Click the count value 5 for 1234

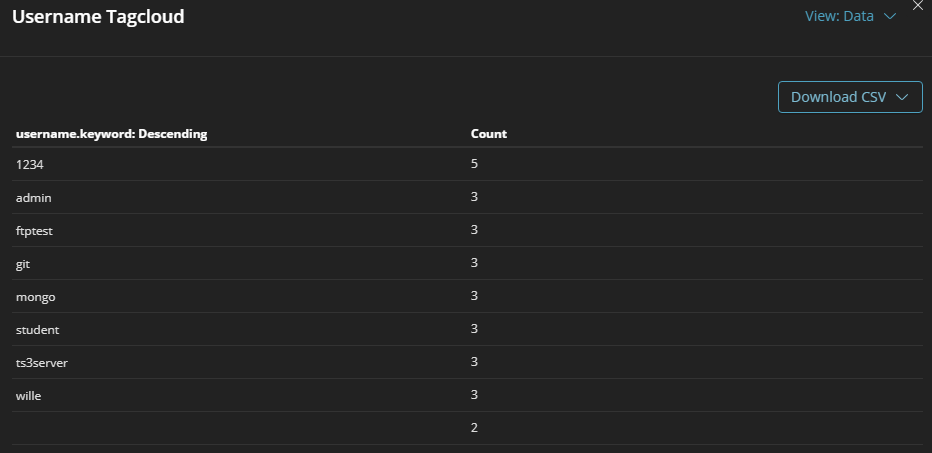(x=474, y=164)
